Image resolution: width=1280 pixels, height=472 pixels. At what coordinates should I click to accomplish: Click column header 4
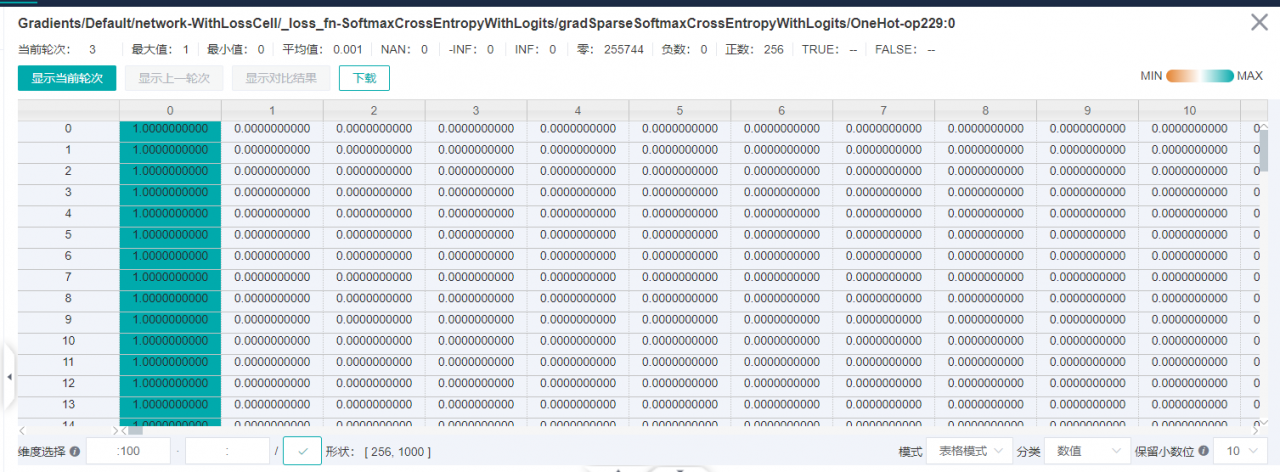point(578,110)
